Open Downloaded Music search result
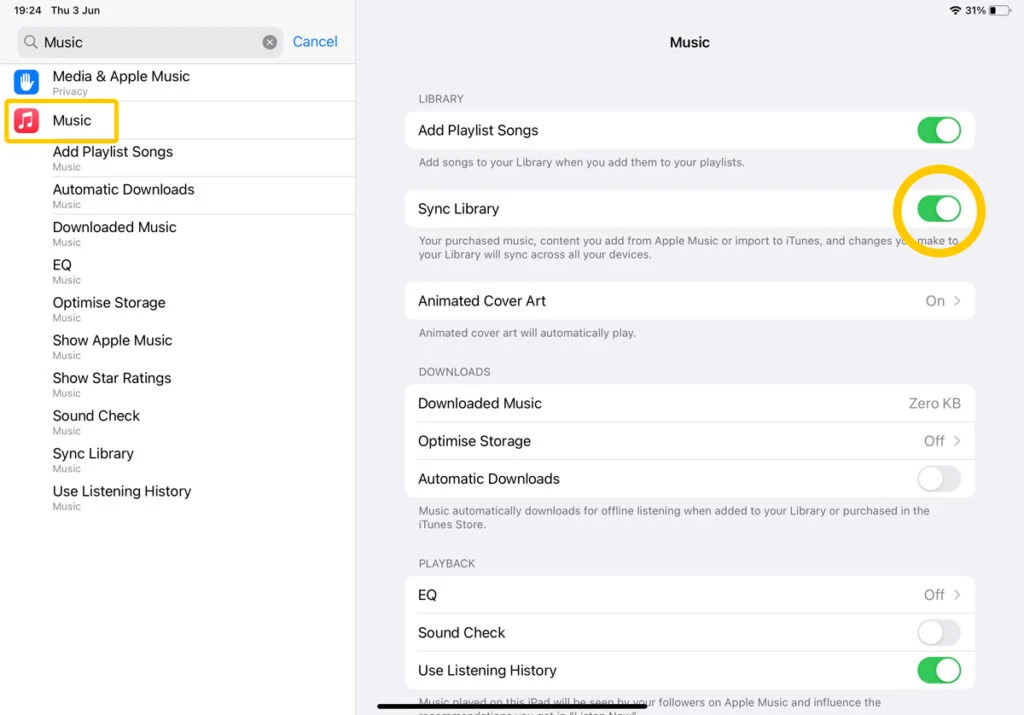Image resolution: width=1024 pixels, height=715 pixels. tap(178, 234)
